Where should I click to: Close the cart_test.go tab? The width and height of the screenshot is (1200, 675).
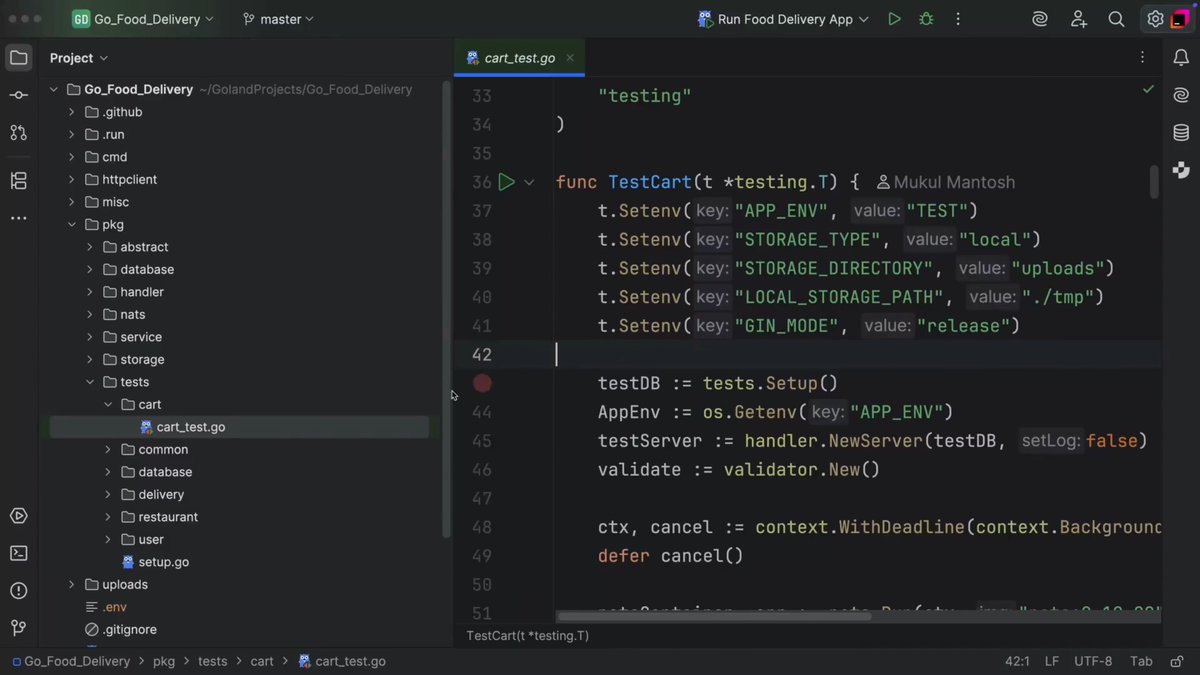click(x=571, y=58)
